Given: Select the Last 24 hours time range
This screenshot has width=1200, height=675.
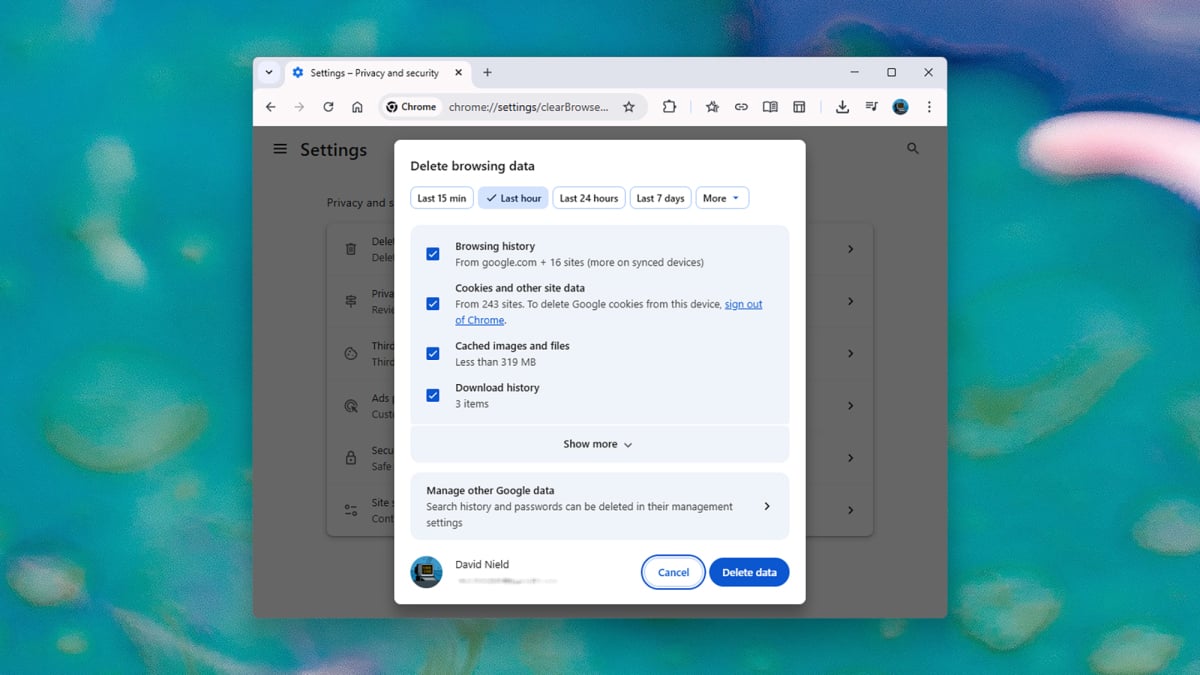Looking at the screenshot, I should [589, 198].
